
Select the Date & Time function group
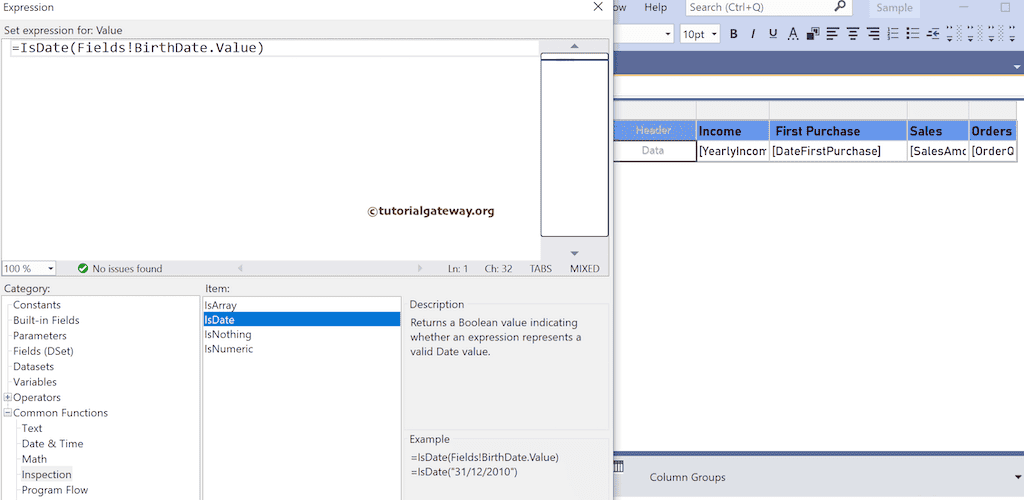point(52,444)
